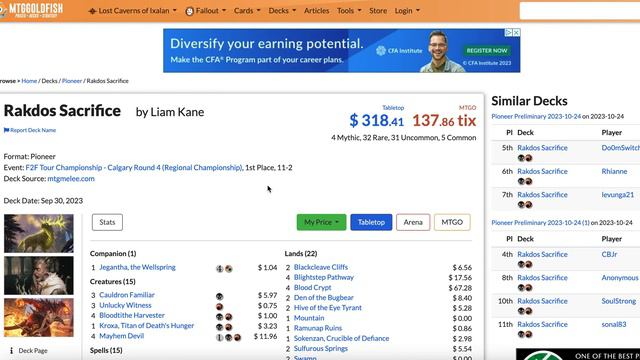
Task: Open Blightstep Pathway card link
Action: click(324, 277)
